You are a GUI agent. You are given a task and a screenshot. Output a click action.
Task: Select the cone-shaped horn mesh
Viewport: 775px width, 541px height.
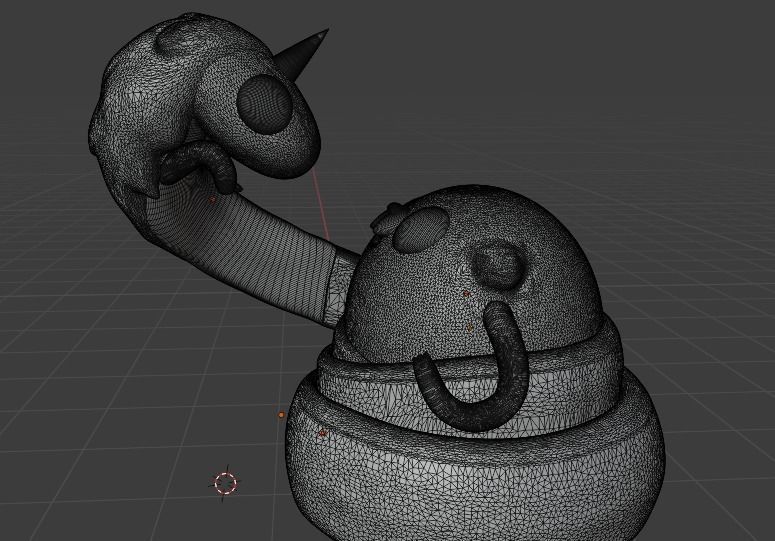pos(302,53)
